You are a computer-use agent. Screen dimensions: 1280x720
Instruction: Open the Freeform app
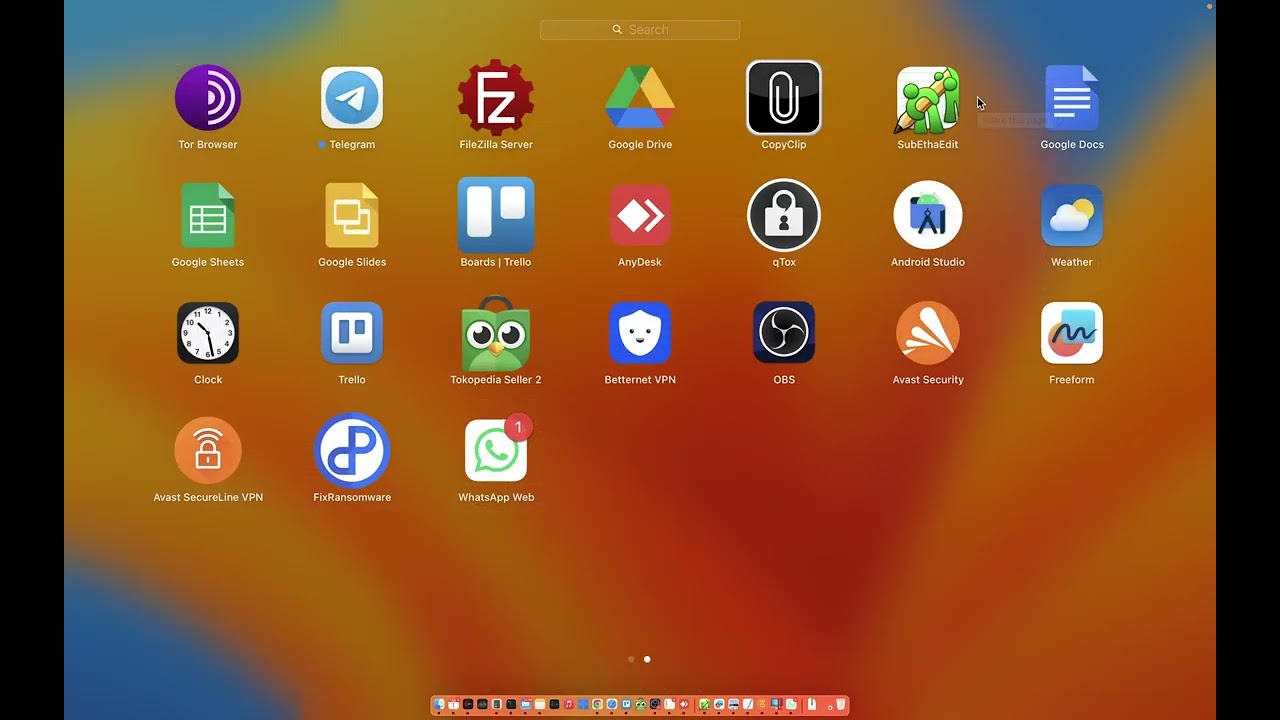pyautogui.click(x=1072, y=333)
